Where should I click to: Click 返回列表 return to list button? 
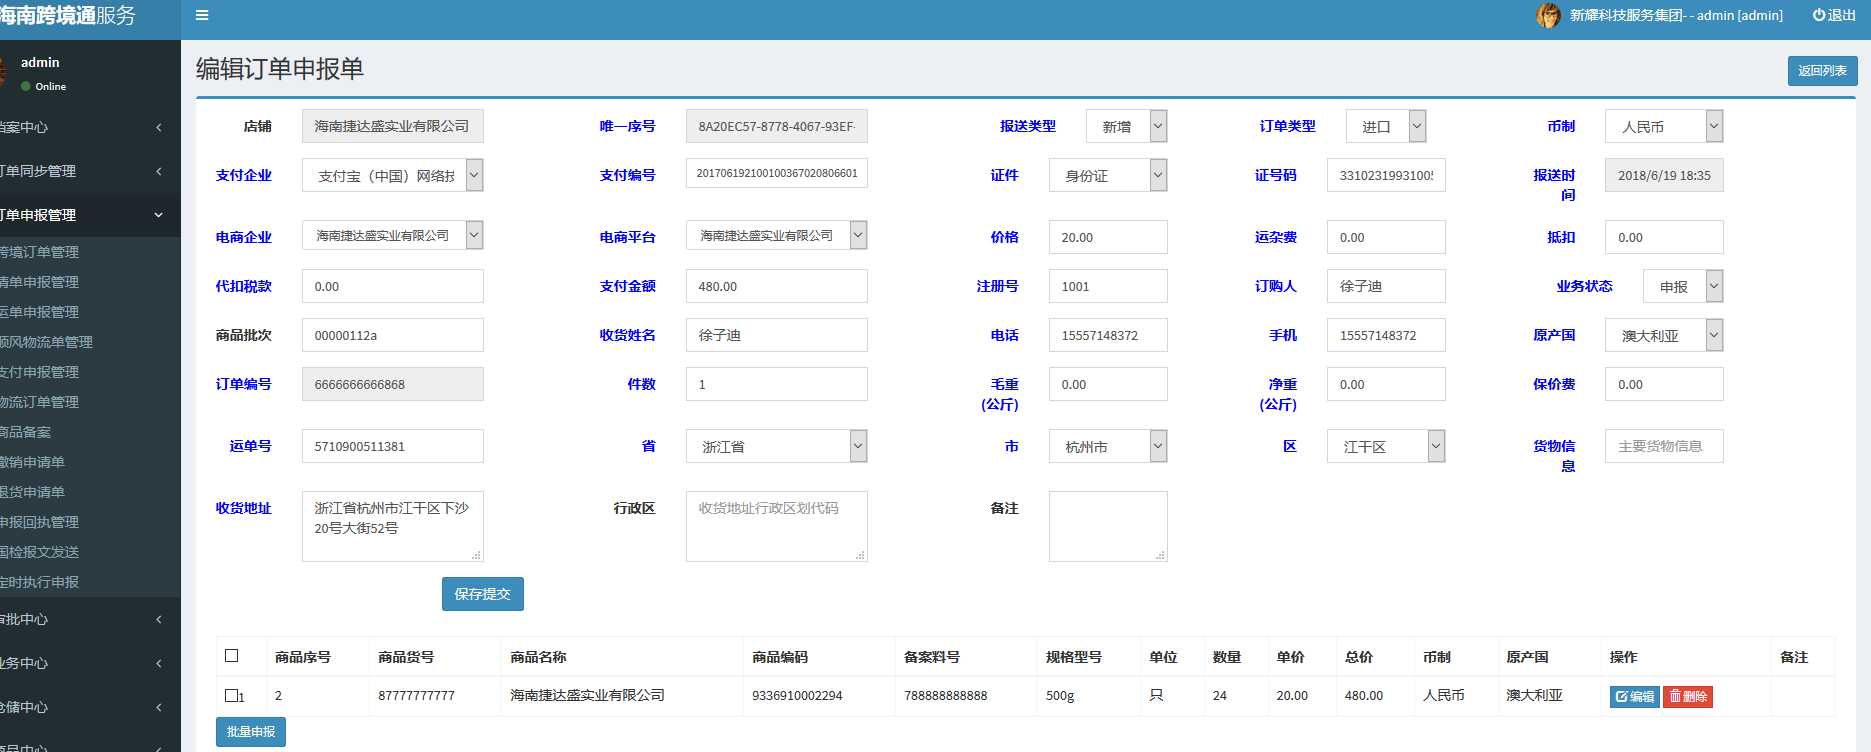1822,71
